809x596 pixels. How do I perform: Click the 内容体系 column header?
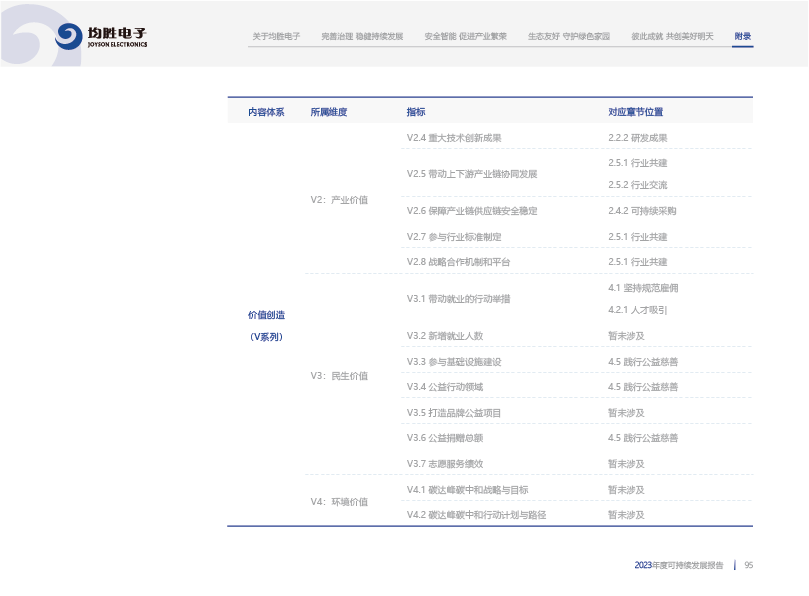coord(266,112)
